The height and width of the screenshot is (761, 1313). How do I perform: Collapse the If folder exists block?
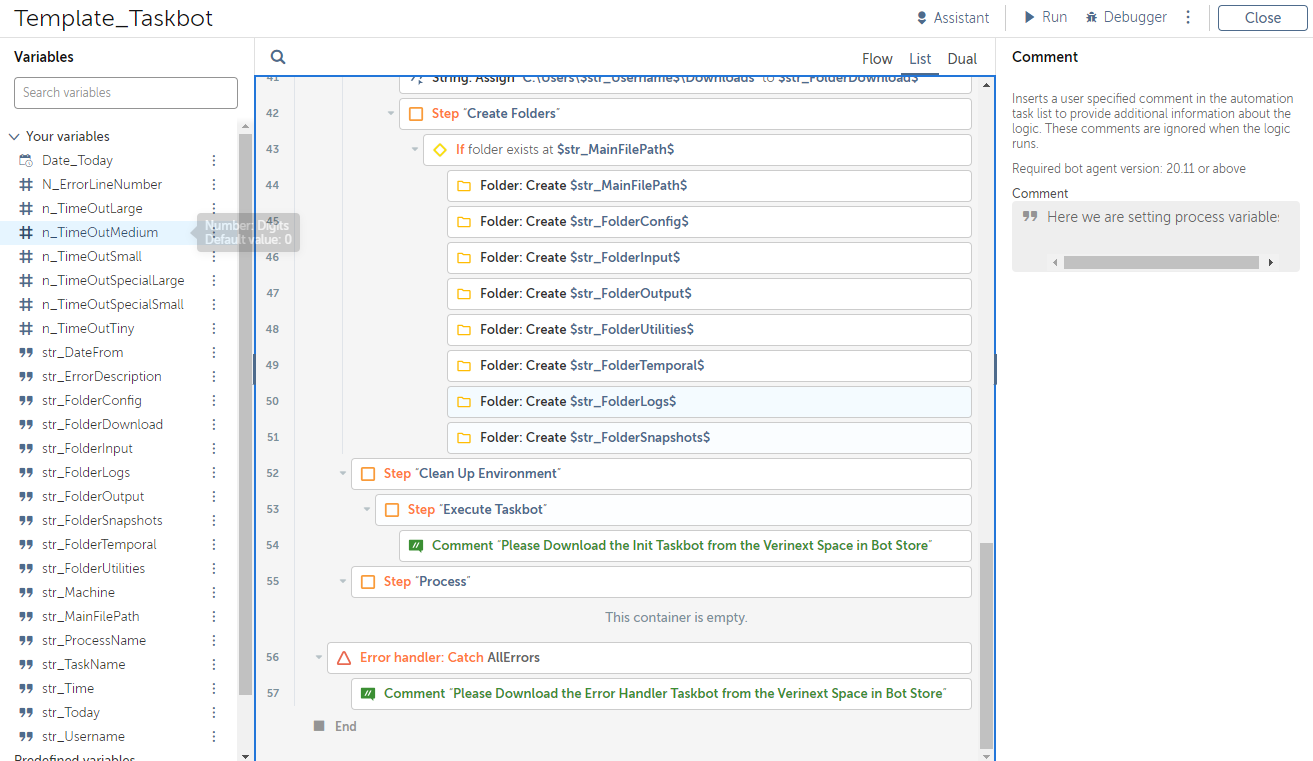(415, 150)
